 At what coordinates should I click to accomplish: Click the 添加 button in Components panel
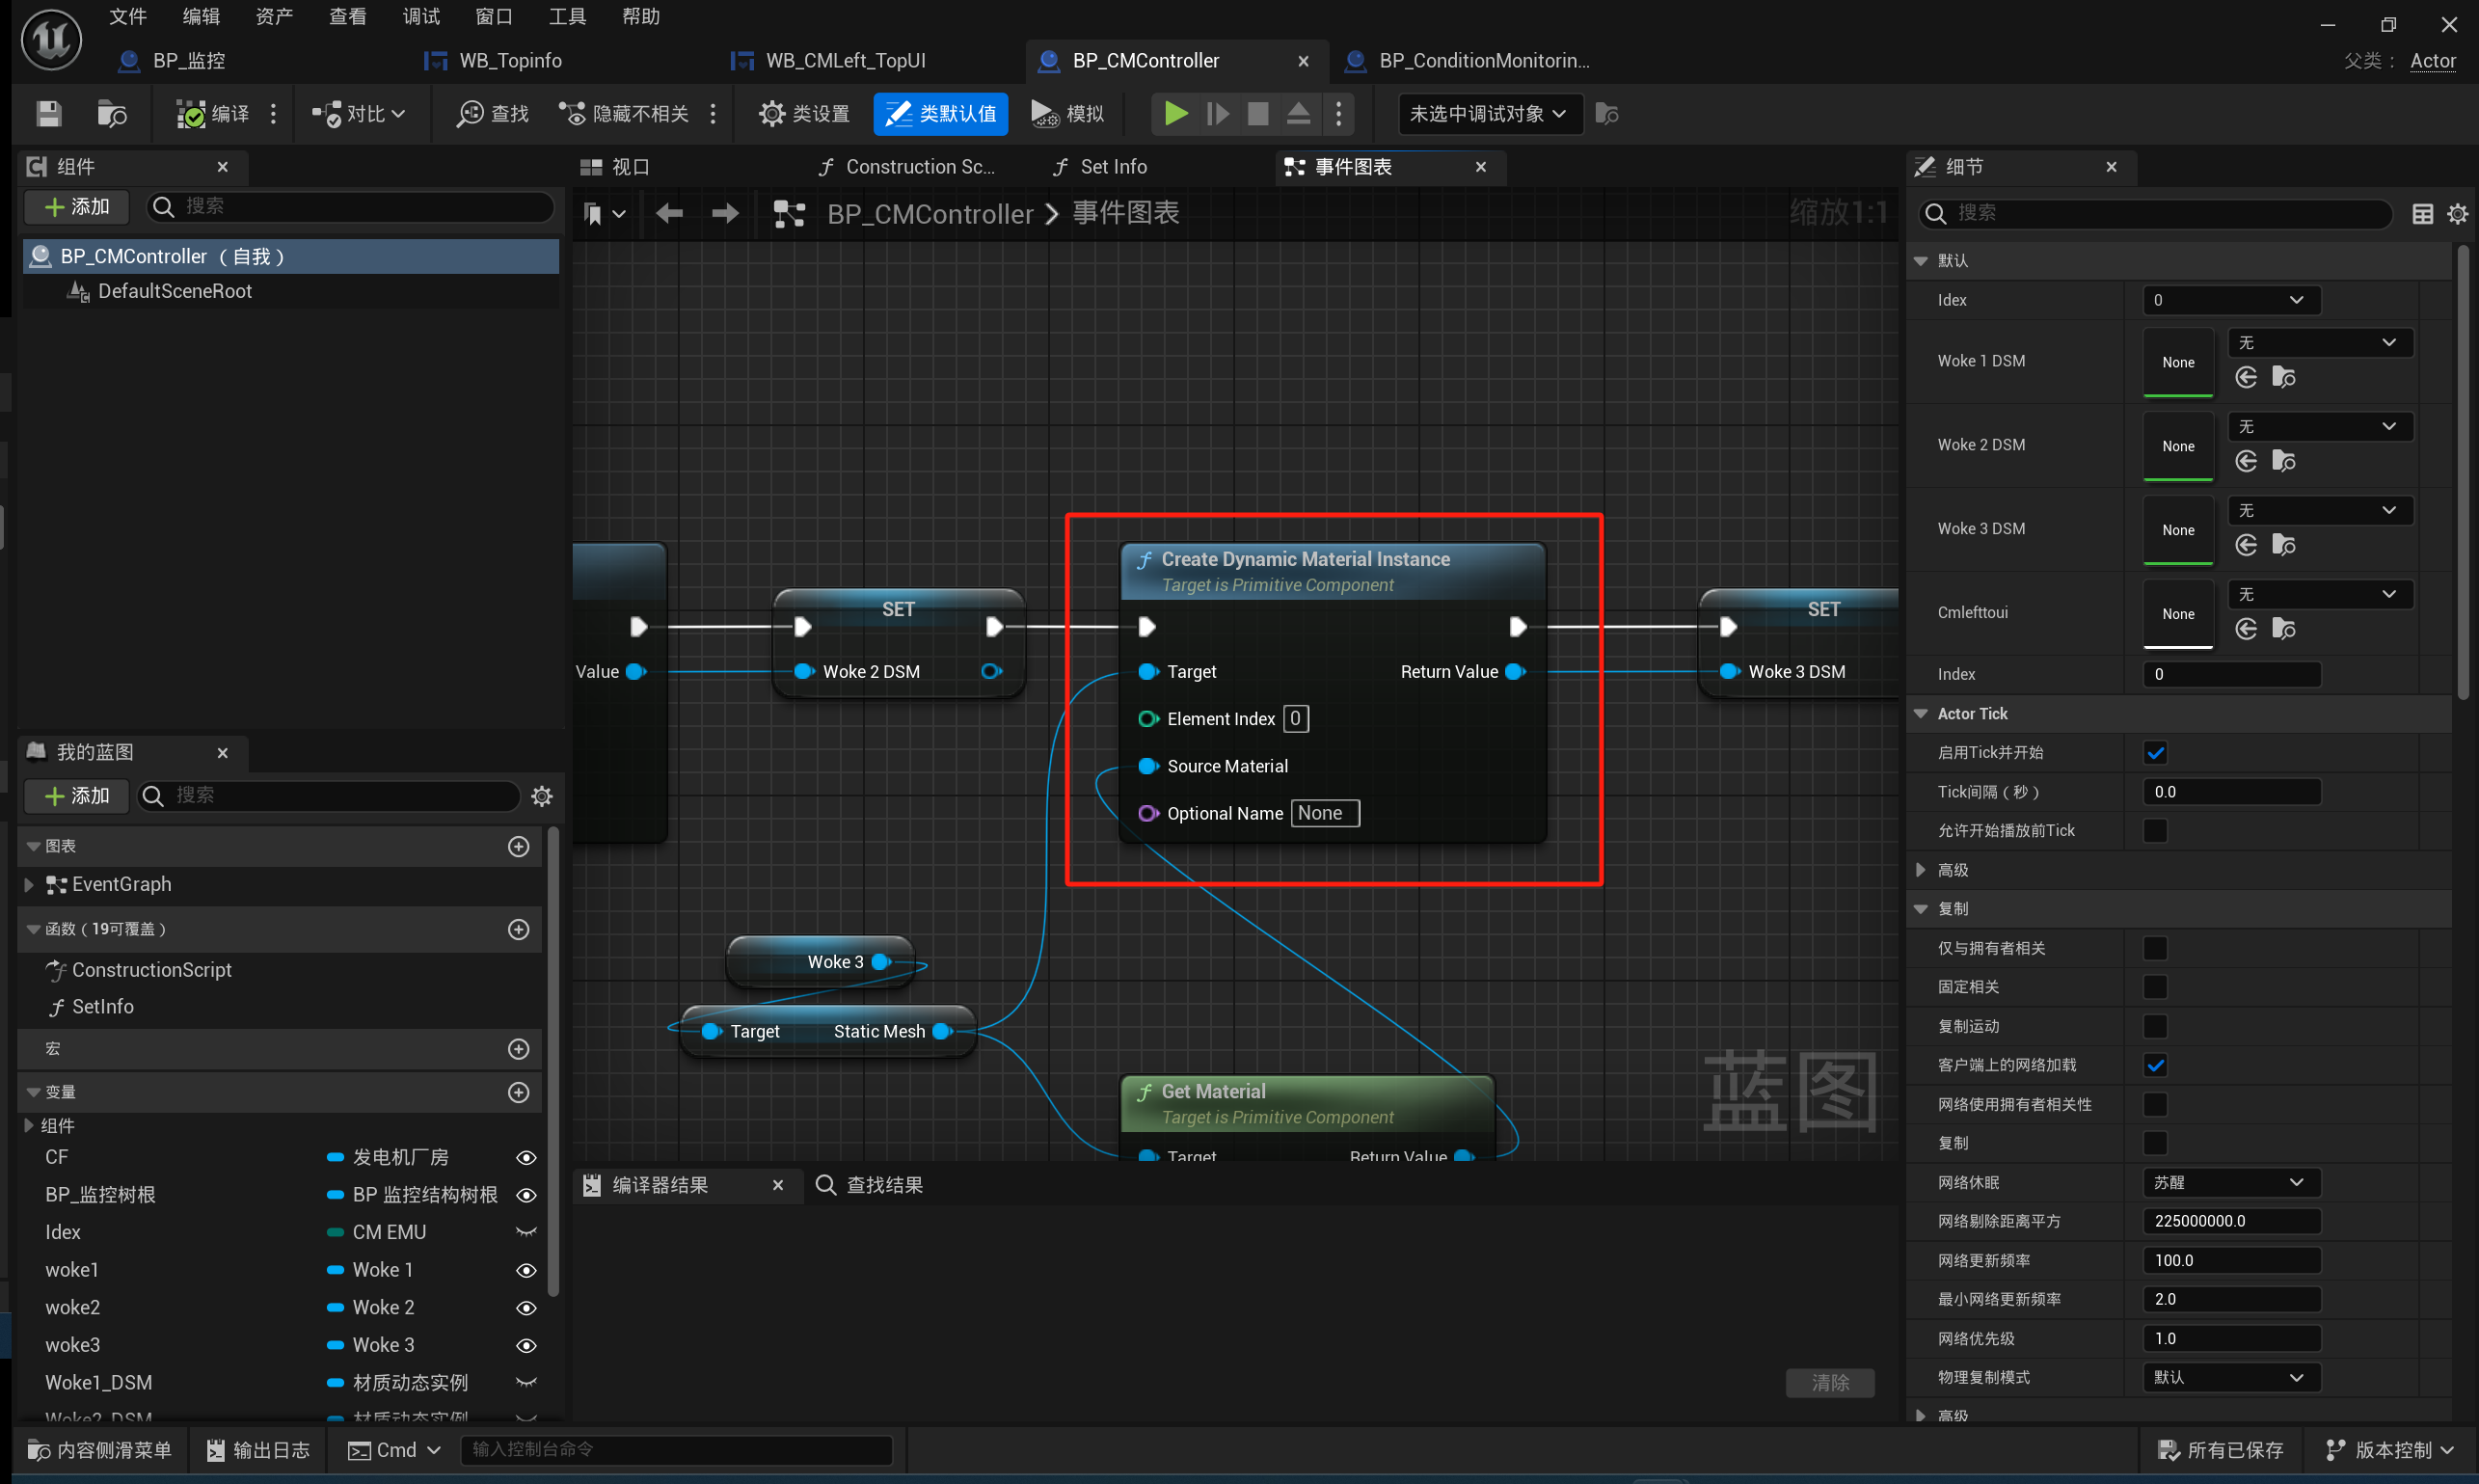click(x=78, y=207)
